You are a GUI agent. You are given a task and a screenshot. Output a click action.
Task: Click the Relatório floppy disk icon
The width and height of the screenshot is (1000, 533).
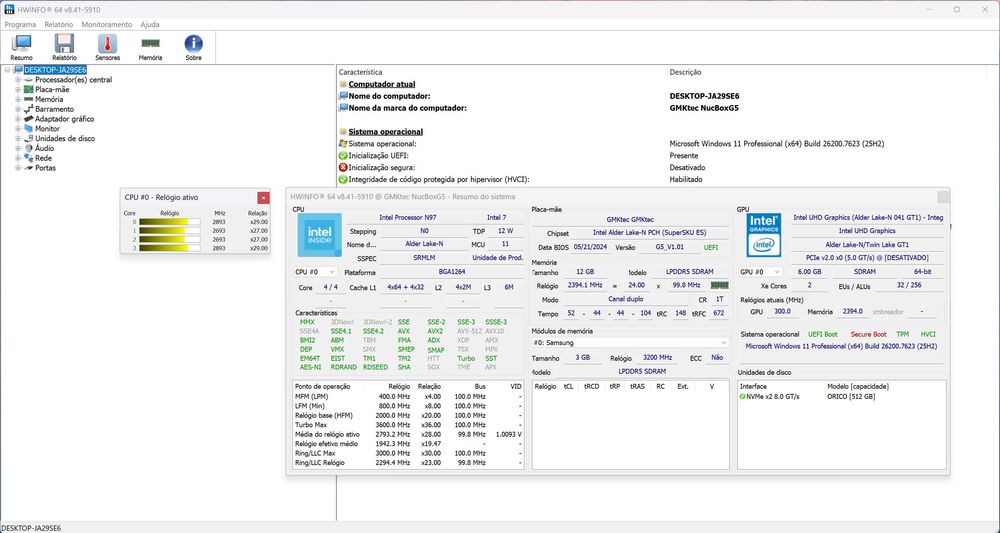[64, 45]
